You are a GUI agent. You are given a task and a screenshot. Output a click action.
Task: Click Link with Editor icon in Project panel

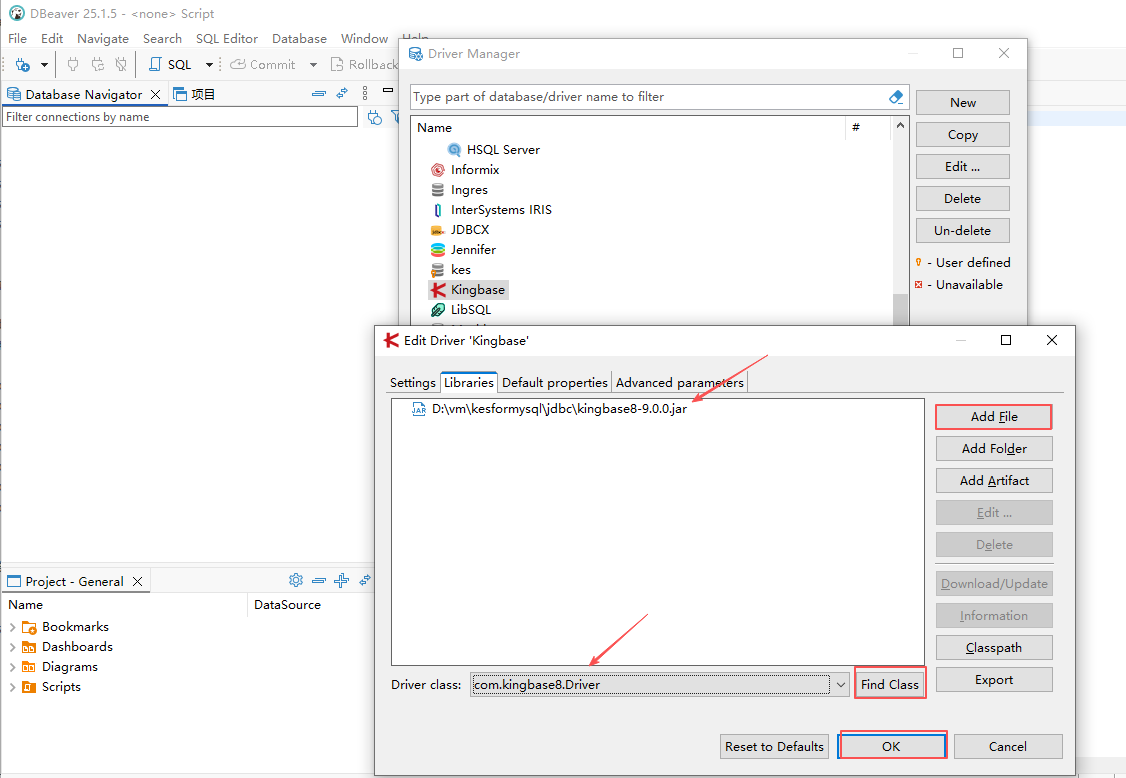[365, 580]
